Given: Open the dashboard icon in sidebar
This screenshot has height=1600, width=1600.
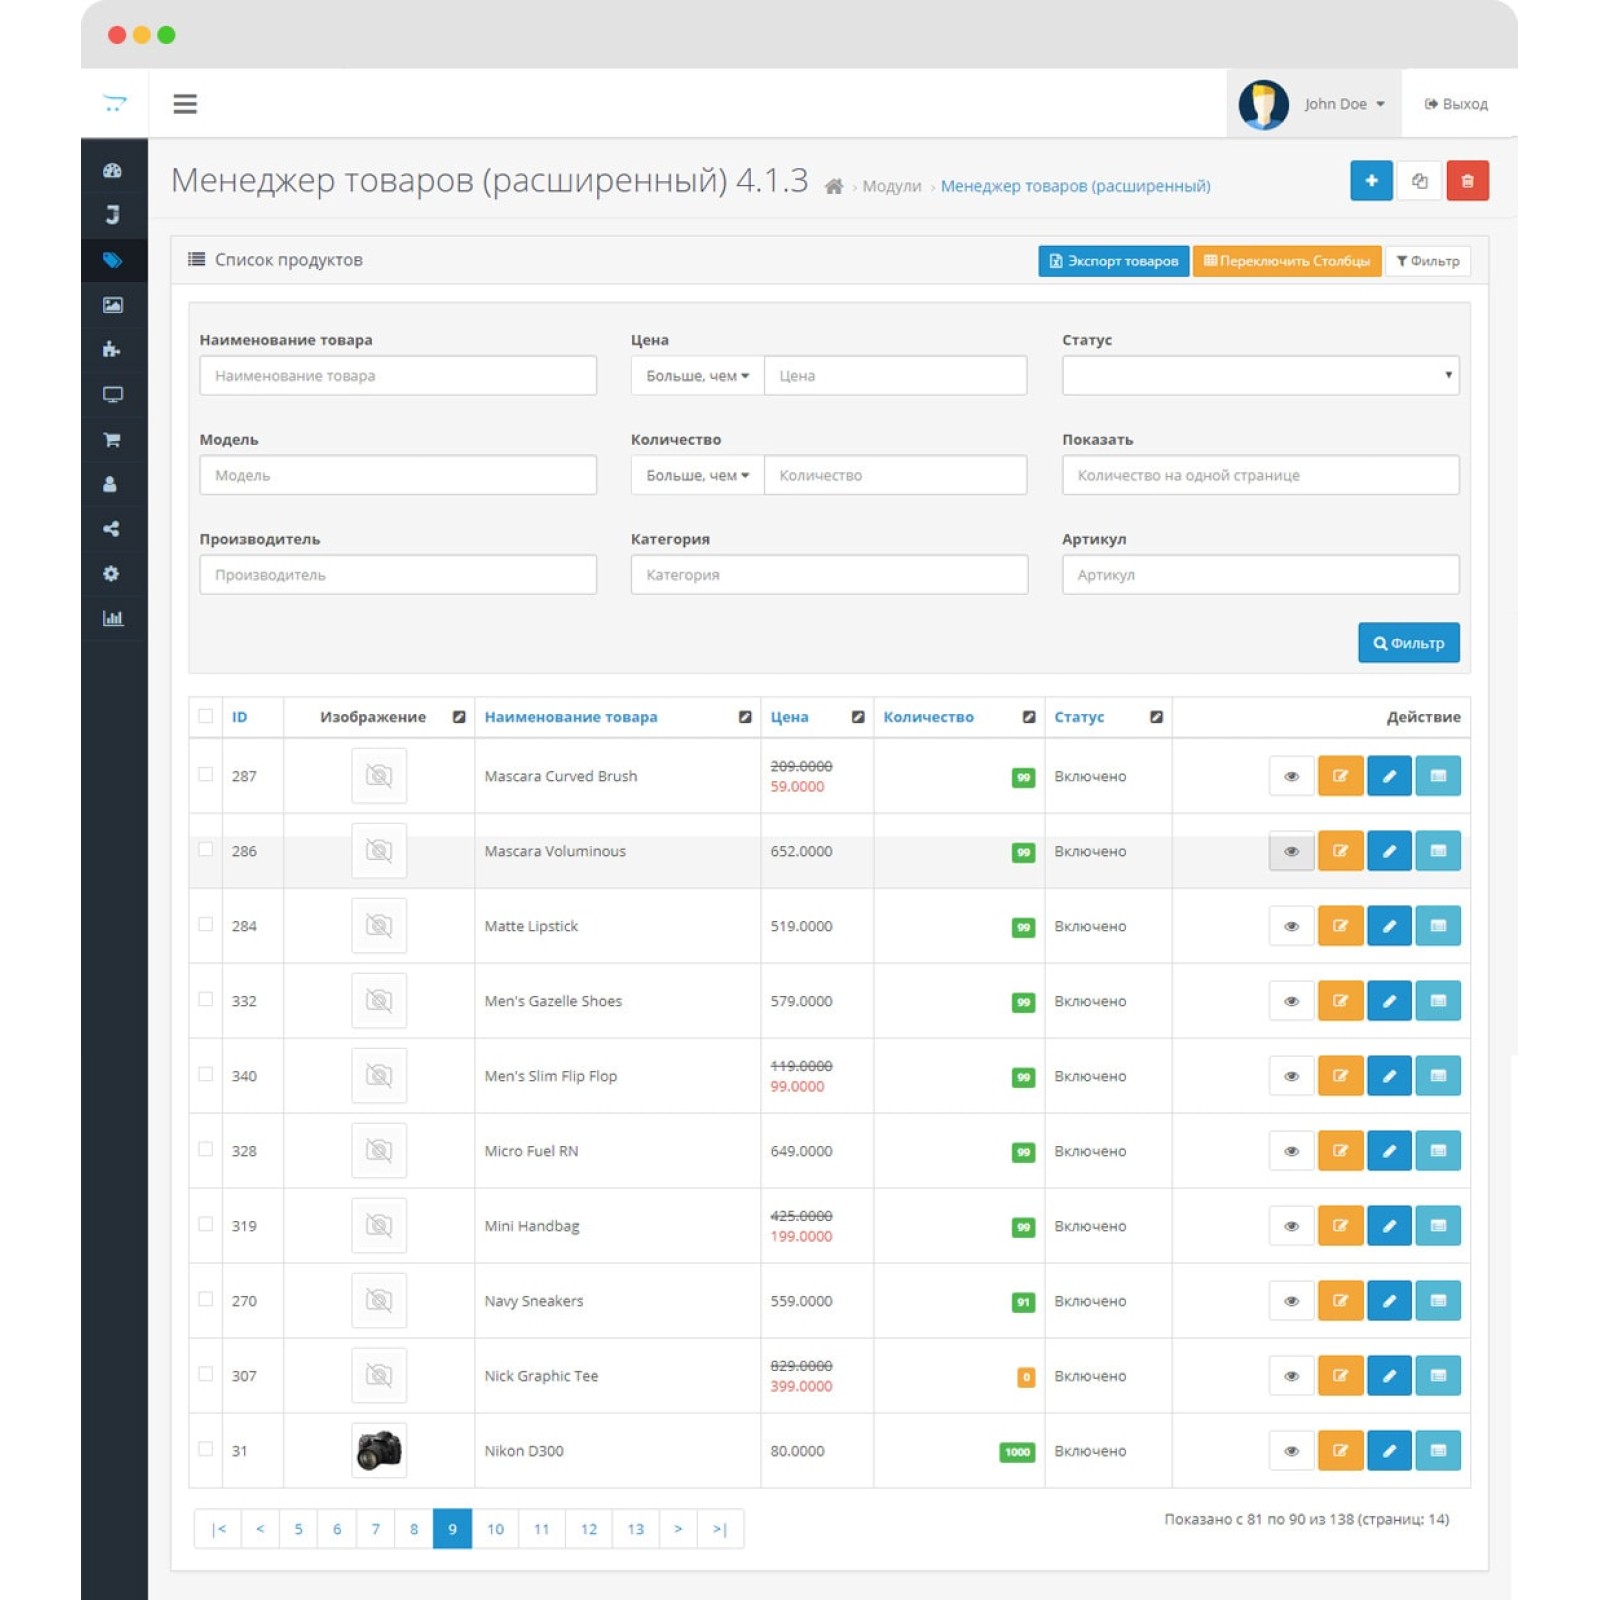Looking at the screenshot, I should 112,171.
